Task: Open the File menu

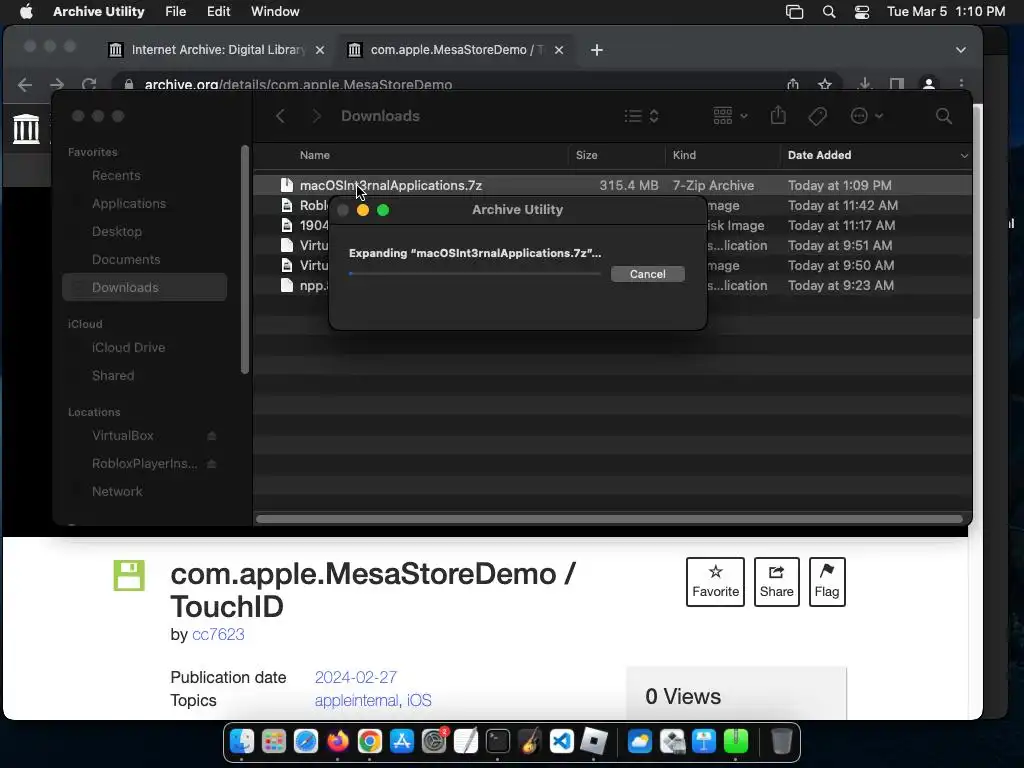Action: [176, 12]
